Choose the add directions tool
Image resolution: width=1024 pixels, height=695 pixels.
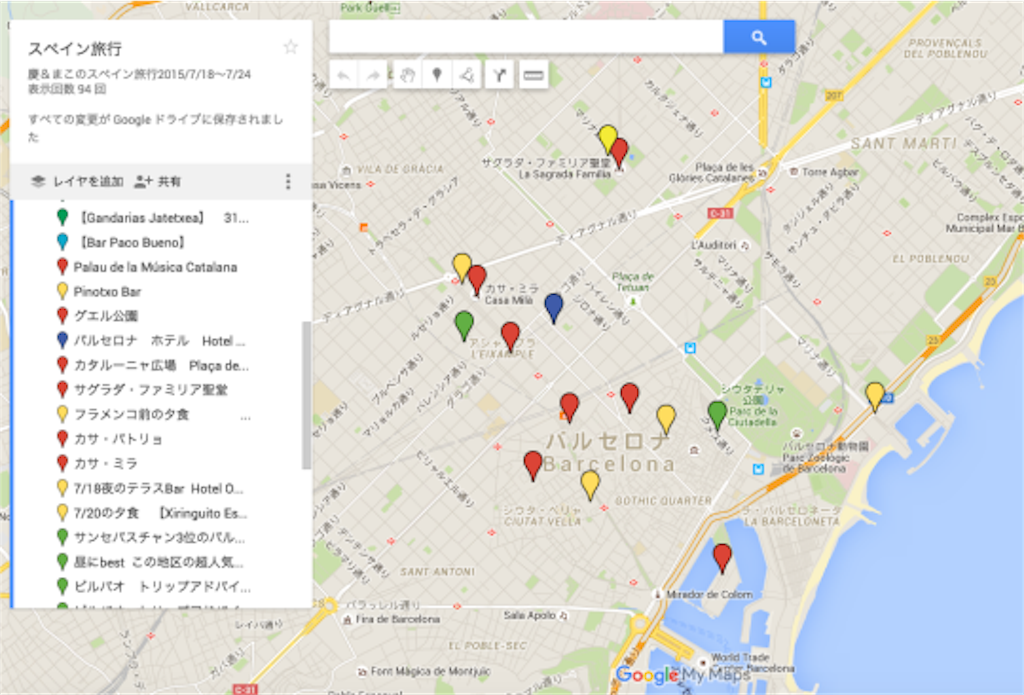(x=500, y=76)
